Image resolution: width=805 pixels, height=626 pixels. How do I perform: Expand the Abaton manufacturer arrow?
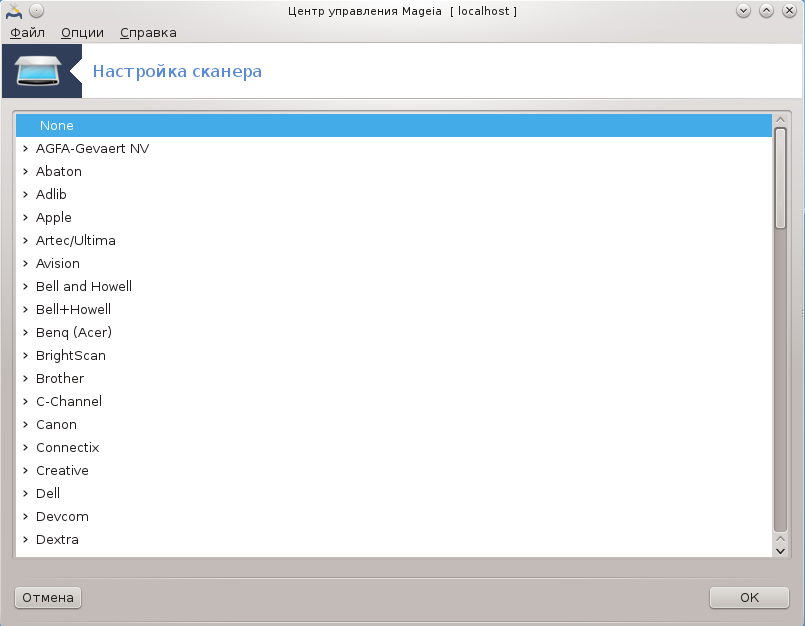pyautogui.click(x=25, y=172)
